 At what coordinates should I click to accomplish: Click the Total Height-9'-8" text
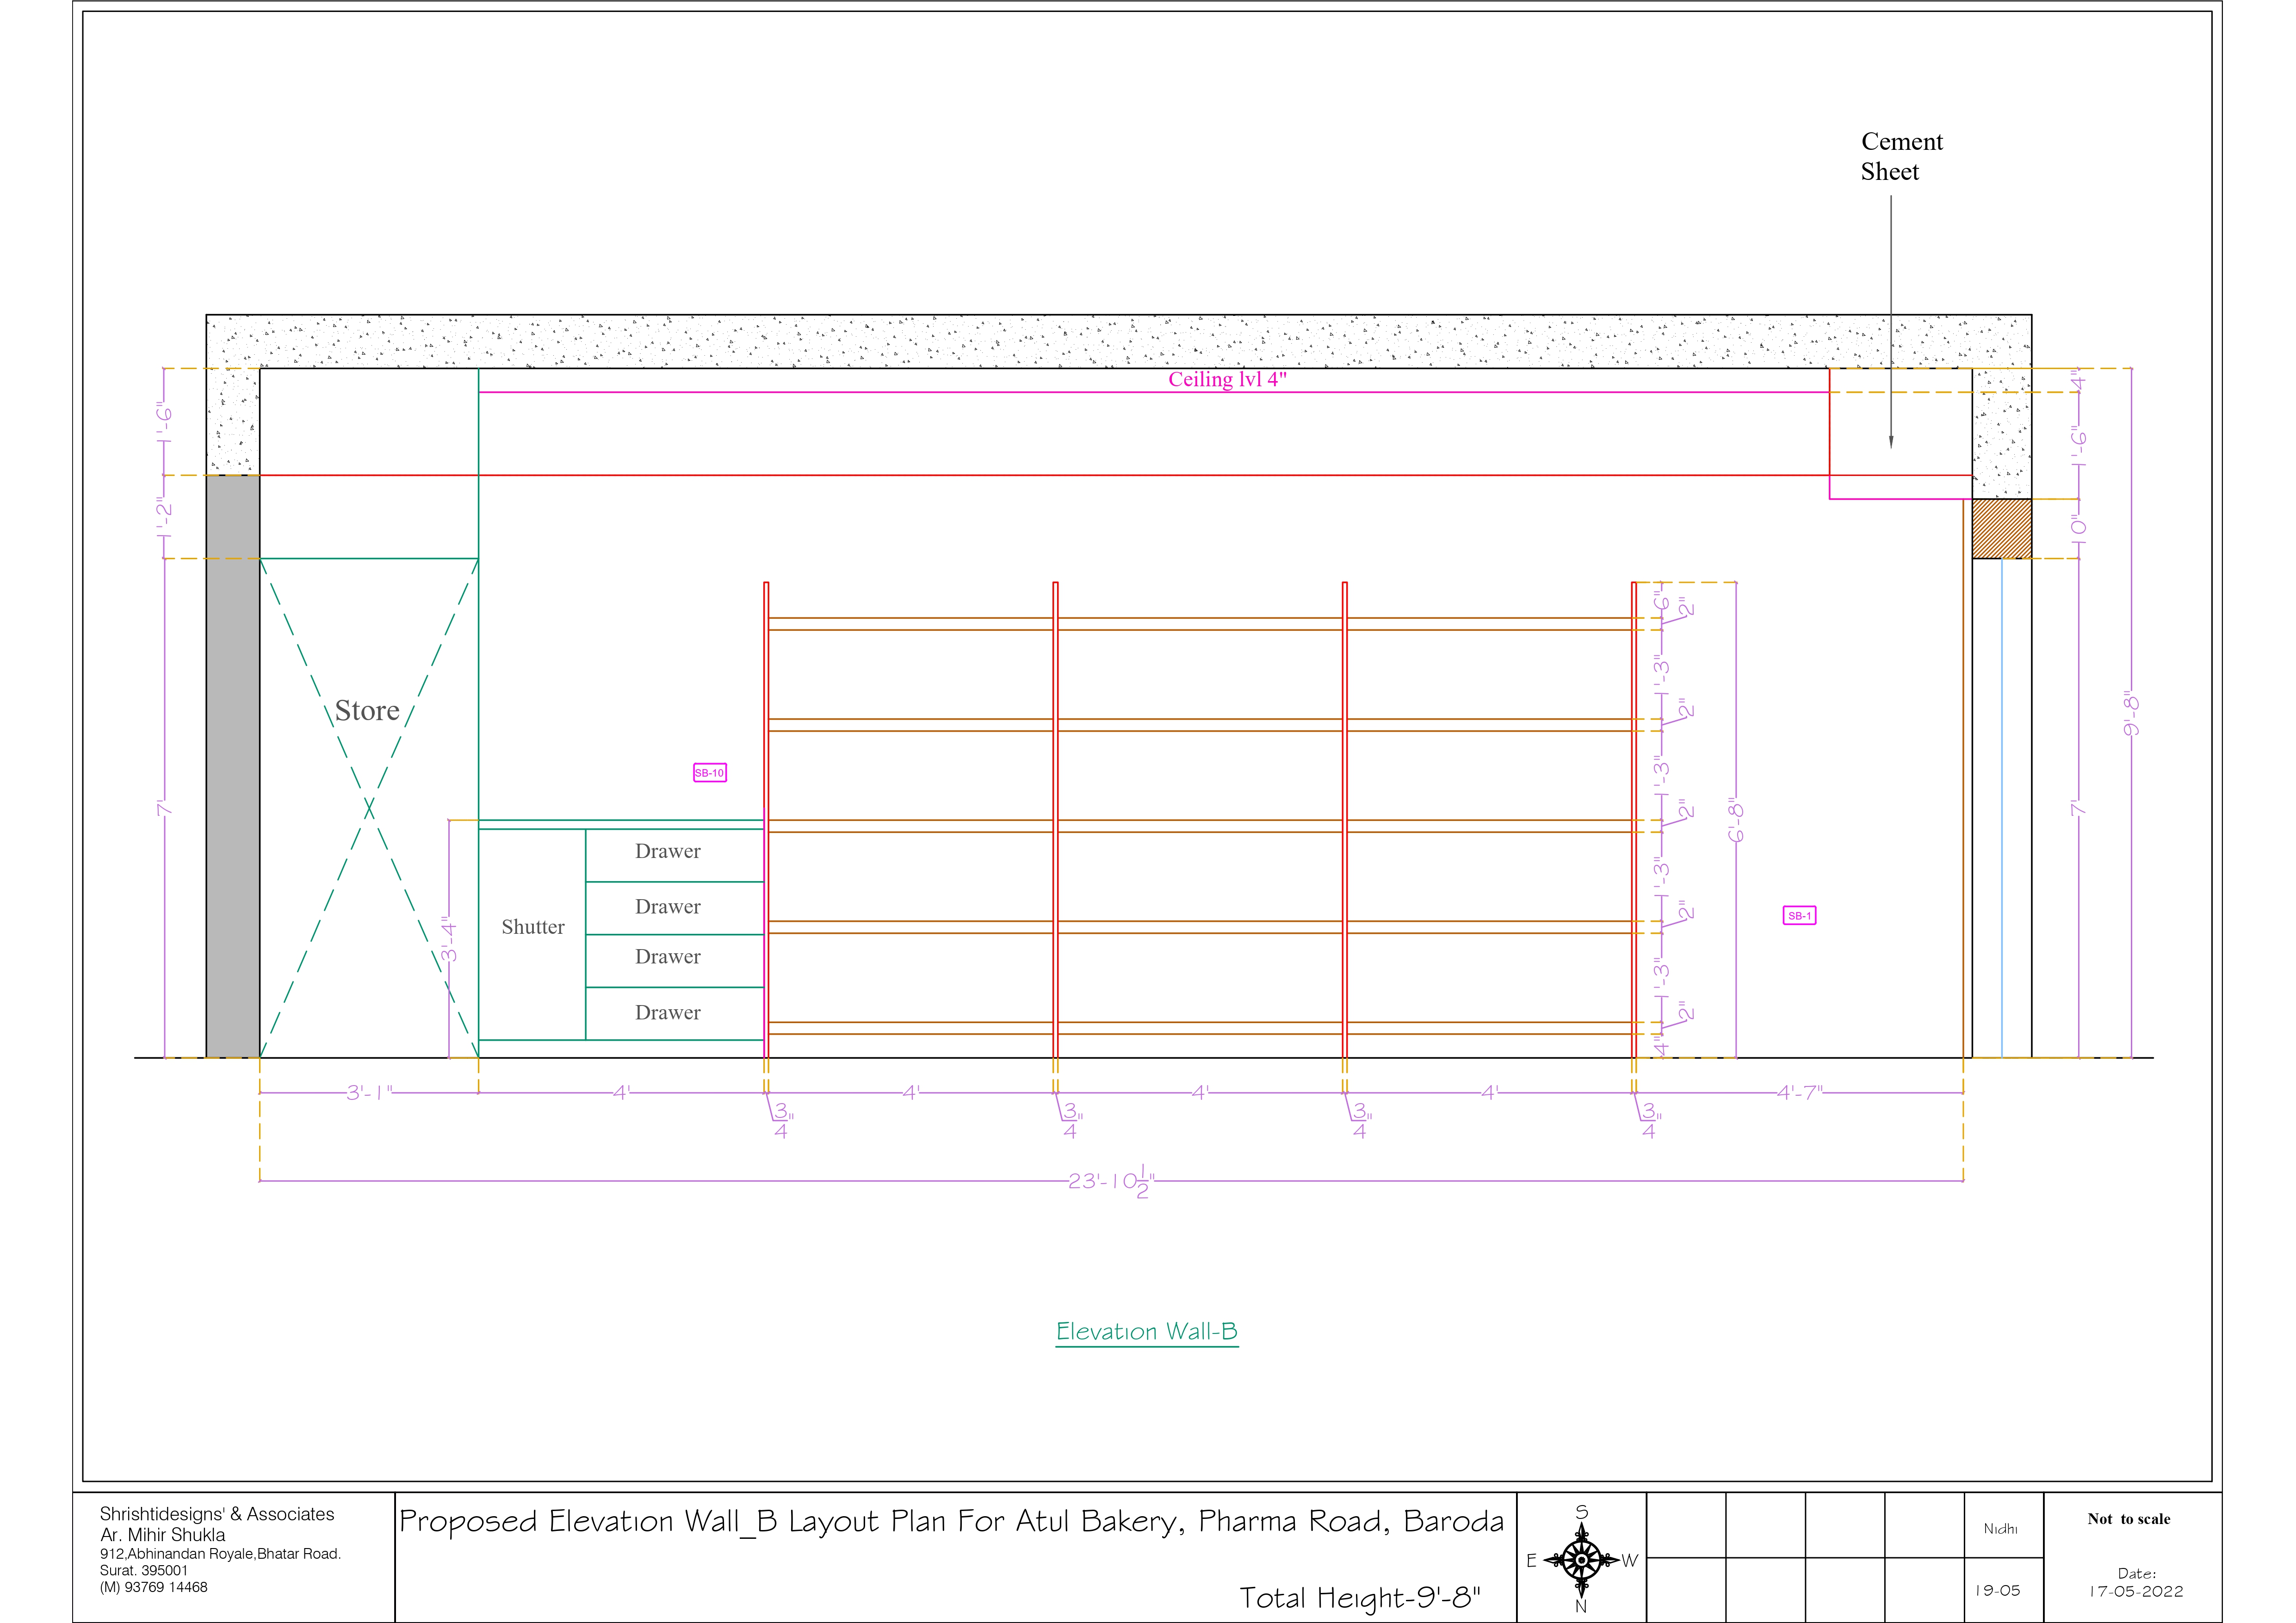coord(1359,1597)
